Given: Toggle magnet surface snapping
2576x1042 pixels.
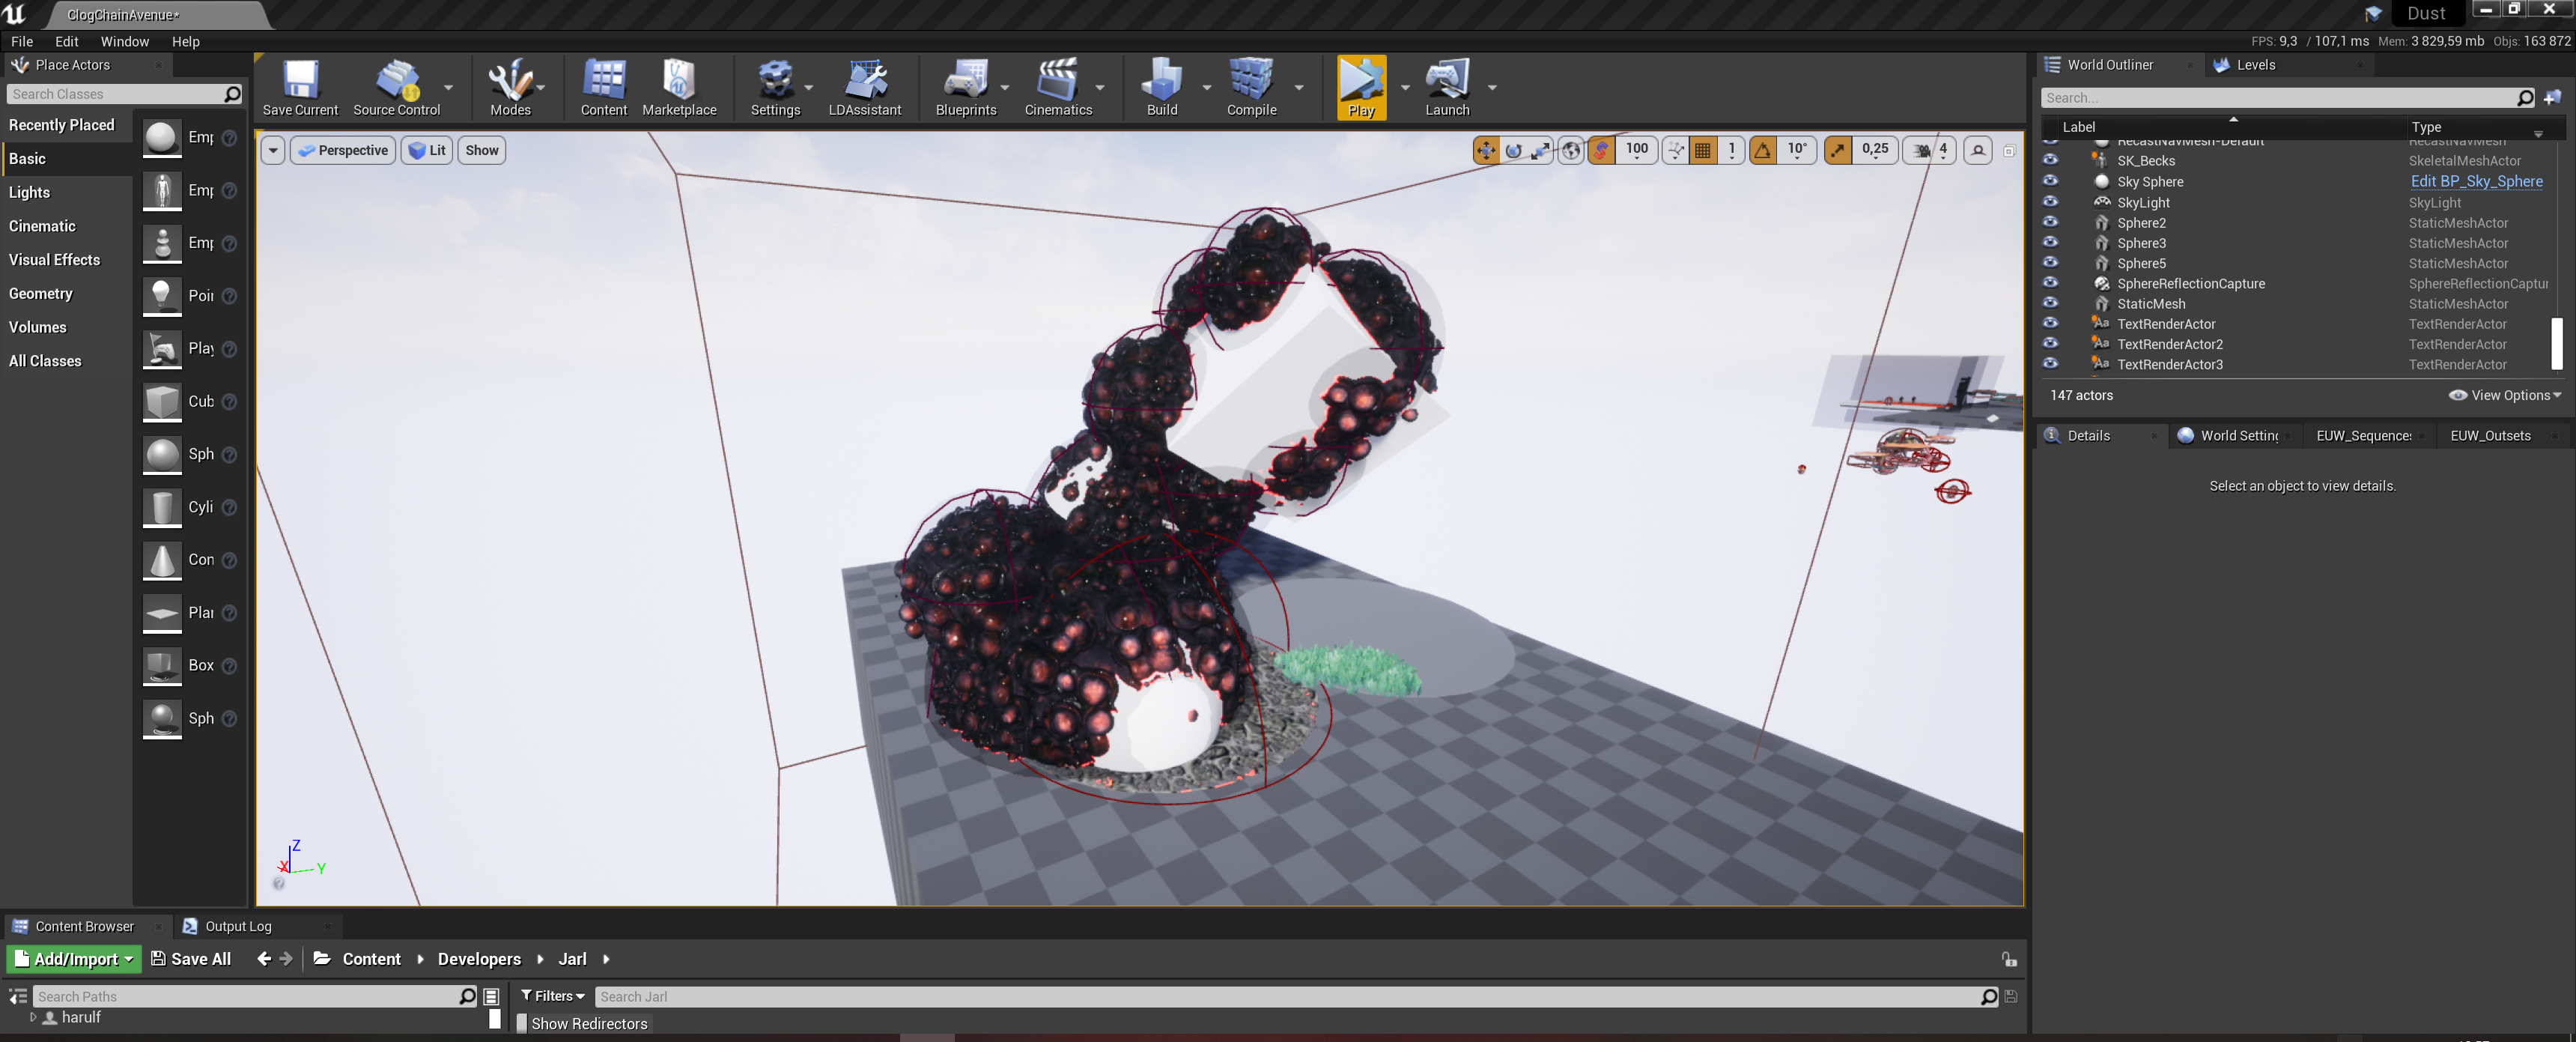Looking at the screenshot, I should 1601,150.
